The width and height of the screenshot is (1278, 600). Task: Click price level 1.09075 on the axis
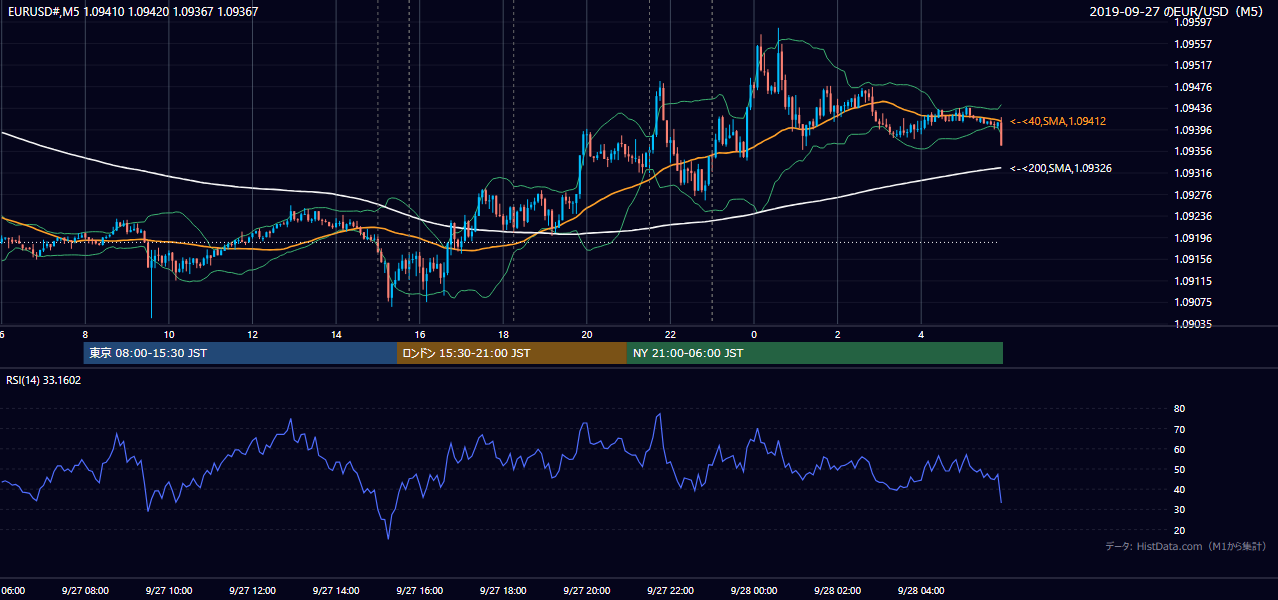pyautogui.click(x=1193, y=302)
